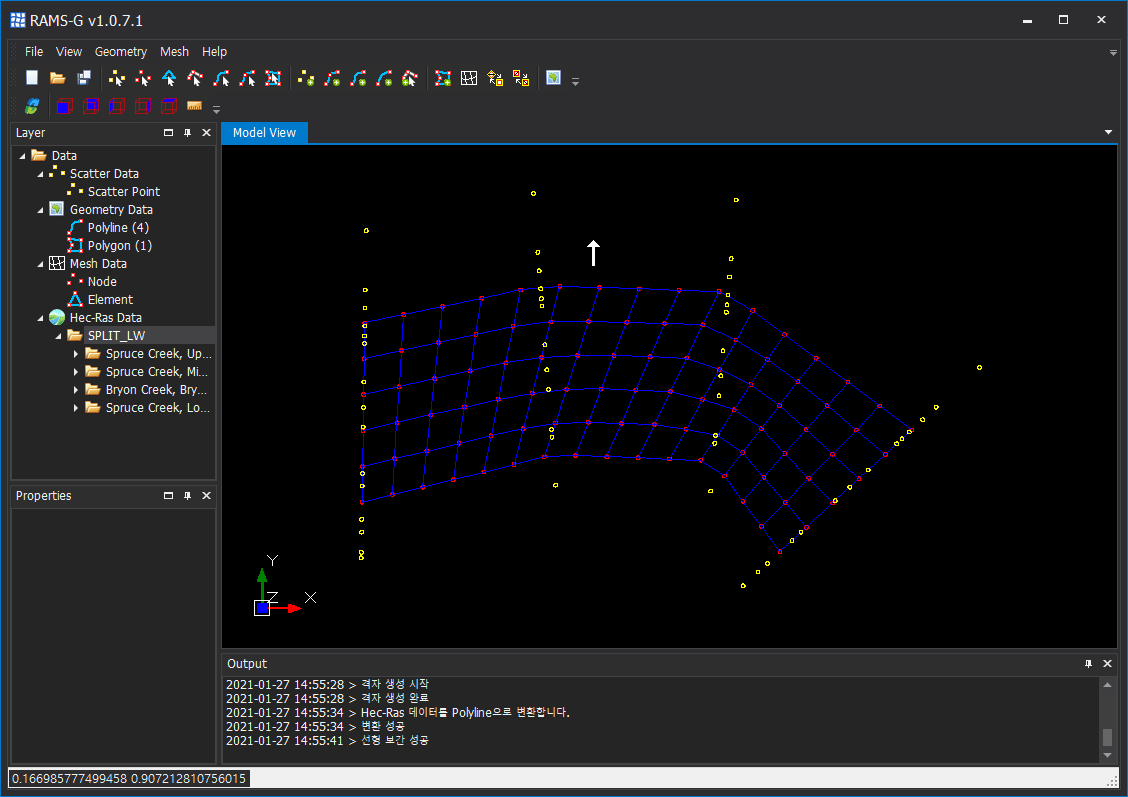
Task: Click the yellow squares conversion icon
Action: [x=521, y=78]
